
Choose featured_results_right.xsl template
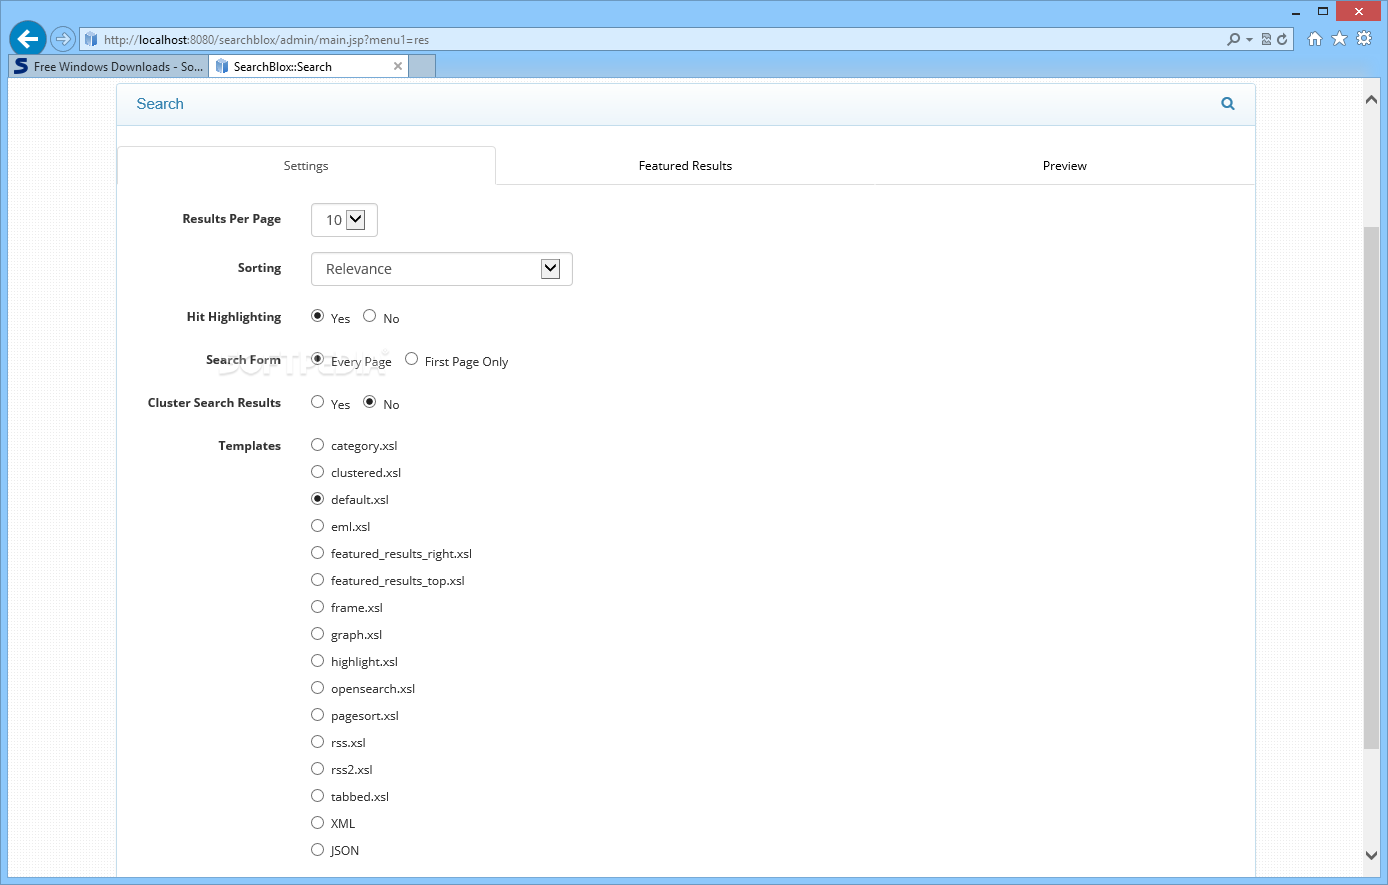click(x=317, y=553)
